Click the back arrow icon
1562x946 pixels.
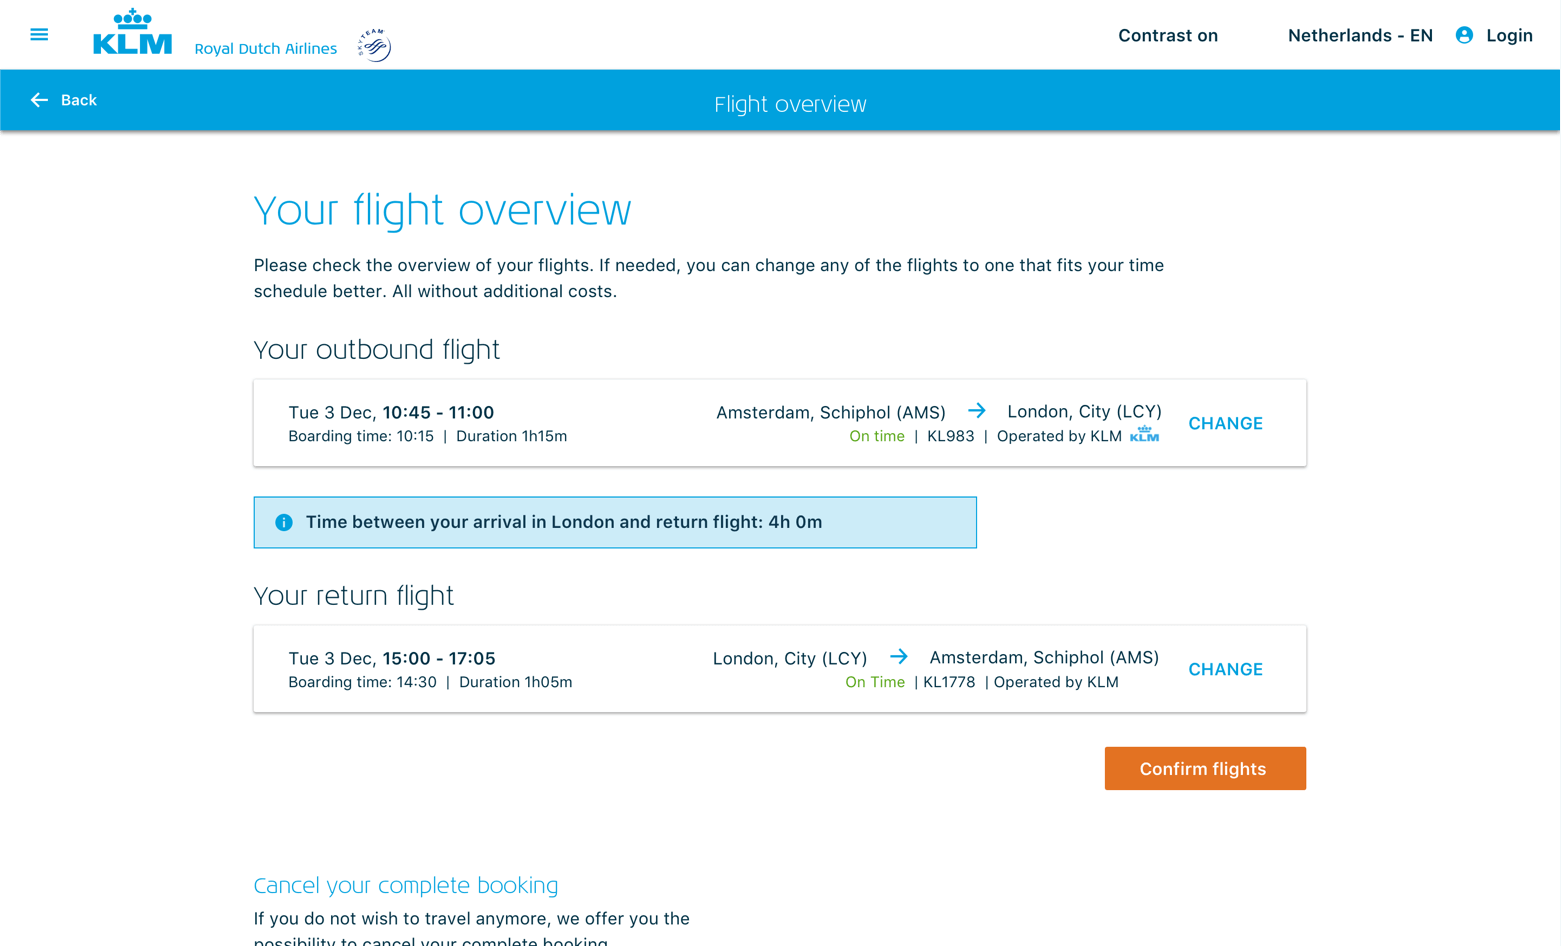(39, 100)
